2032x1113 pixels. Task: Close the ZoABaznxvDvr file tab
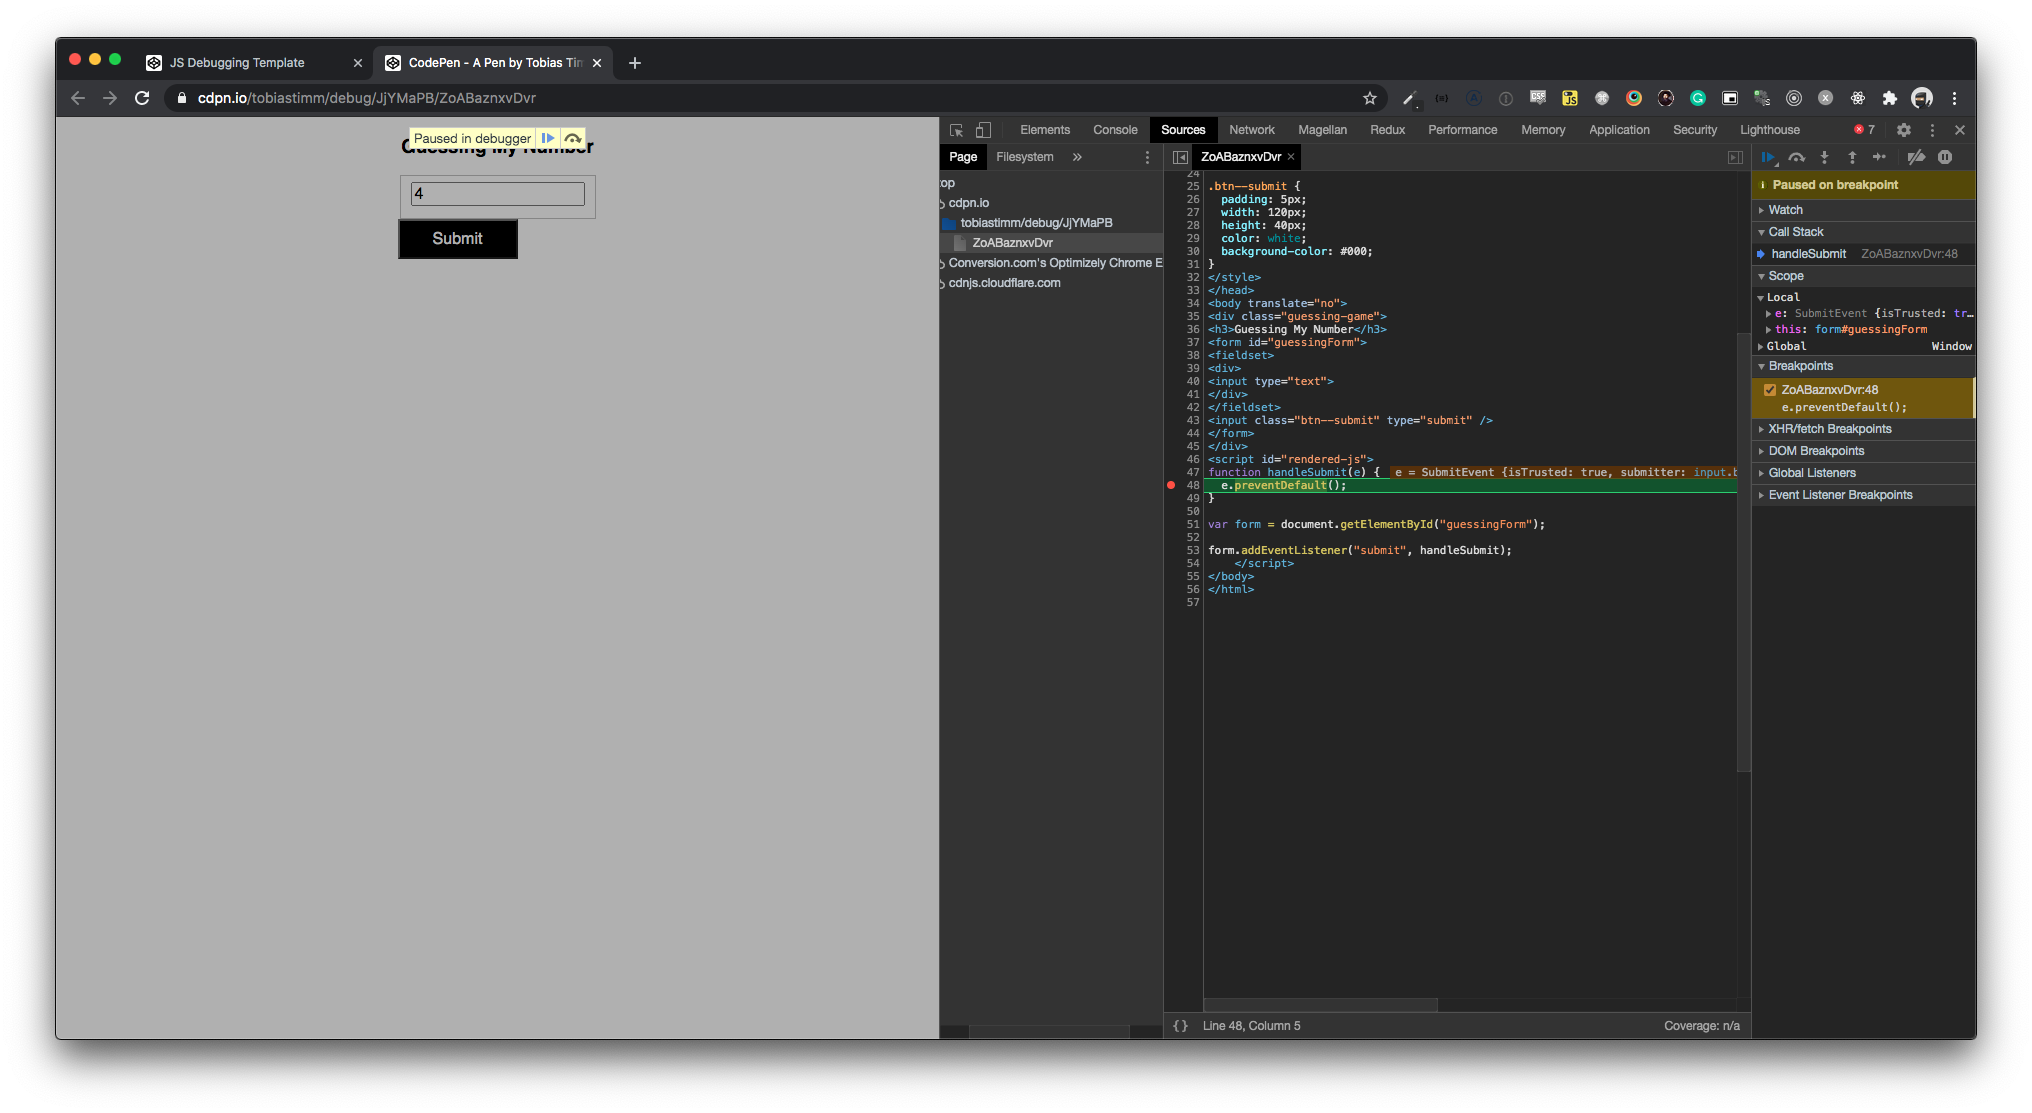pyautogui.click(x=1291, y=157)
